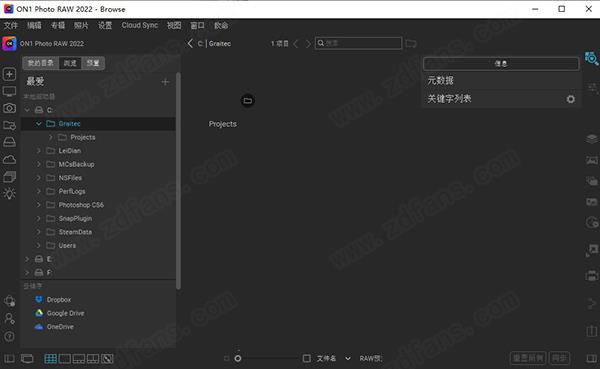This screenshot has height=369, width=600.
Task: Open the 文件 menu
Action: [11, 25]
